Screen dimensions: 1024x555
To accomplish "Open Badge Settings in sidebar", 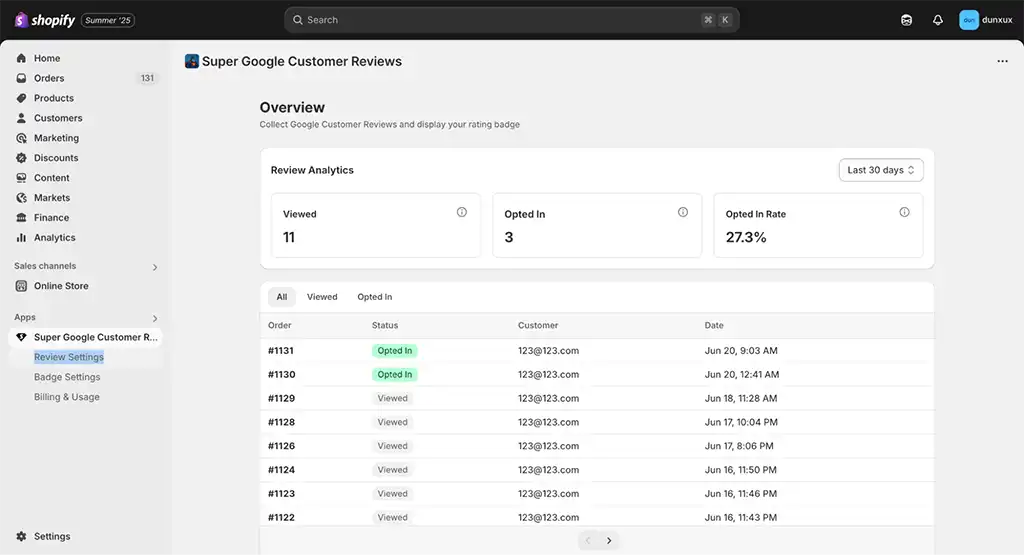I will click(67, 377).
